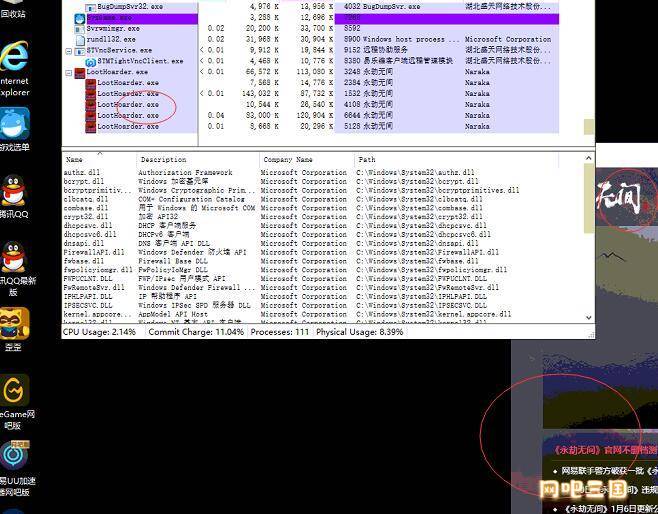
Task: Click the rundll32.exe document icon
Action: click(80, 40)
